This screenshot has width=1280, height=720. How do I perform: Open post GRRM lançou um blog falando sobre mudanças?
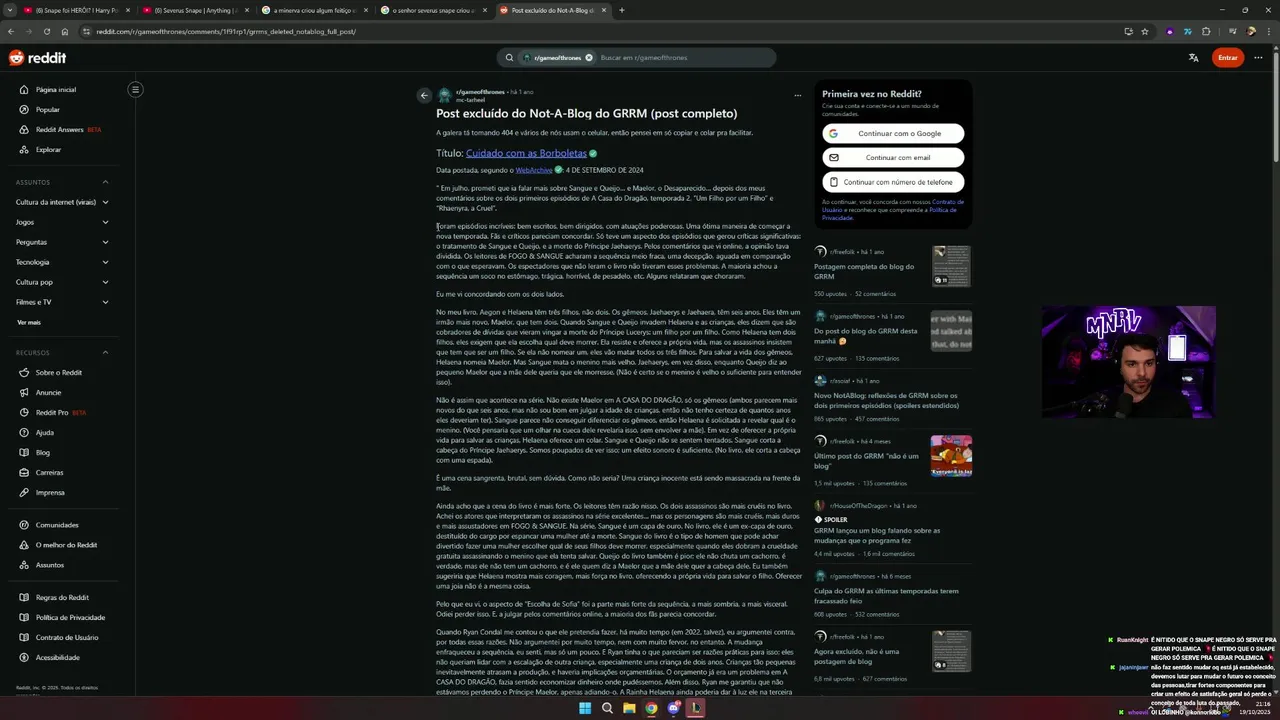877,536
